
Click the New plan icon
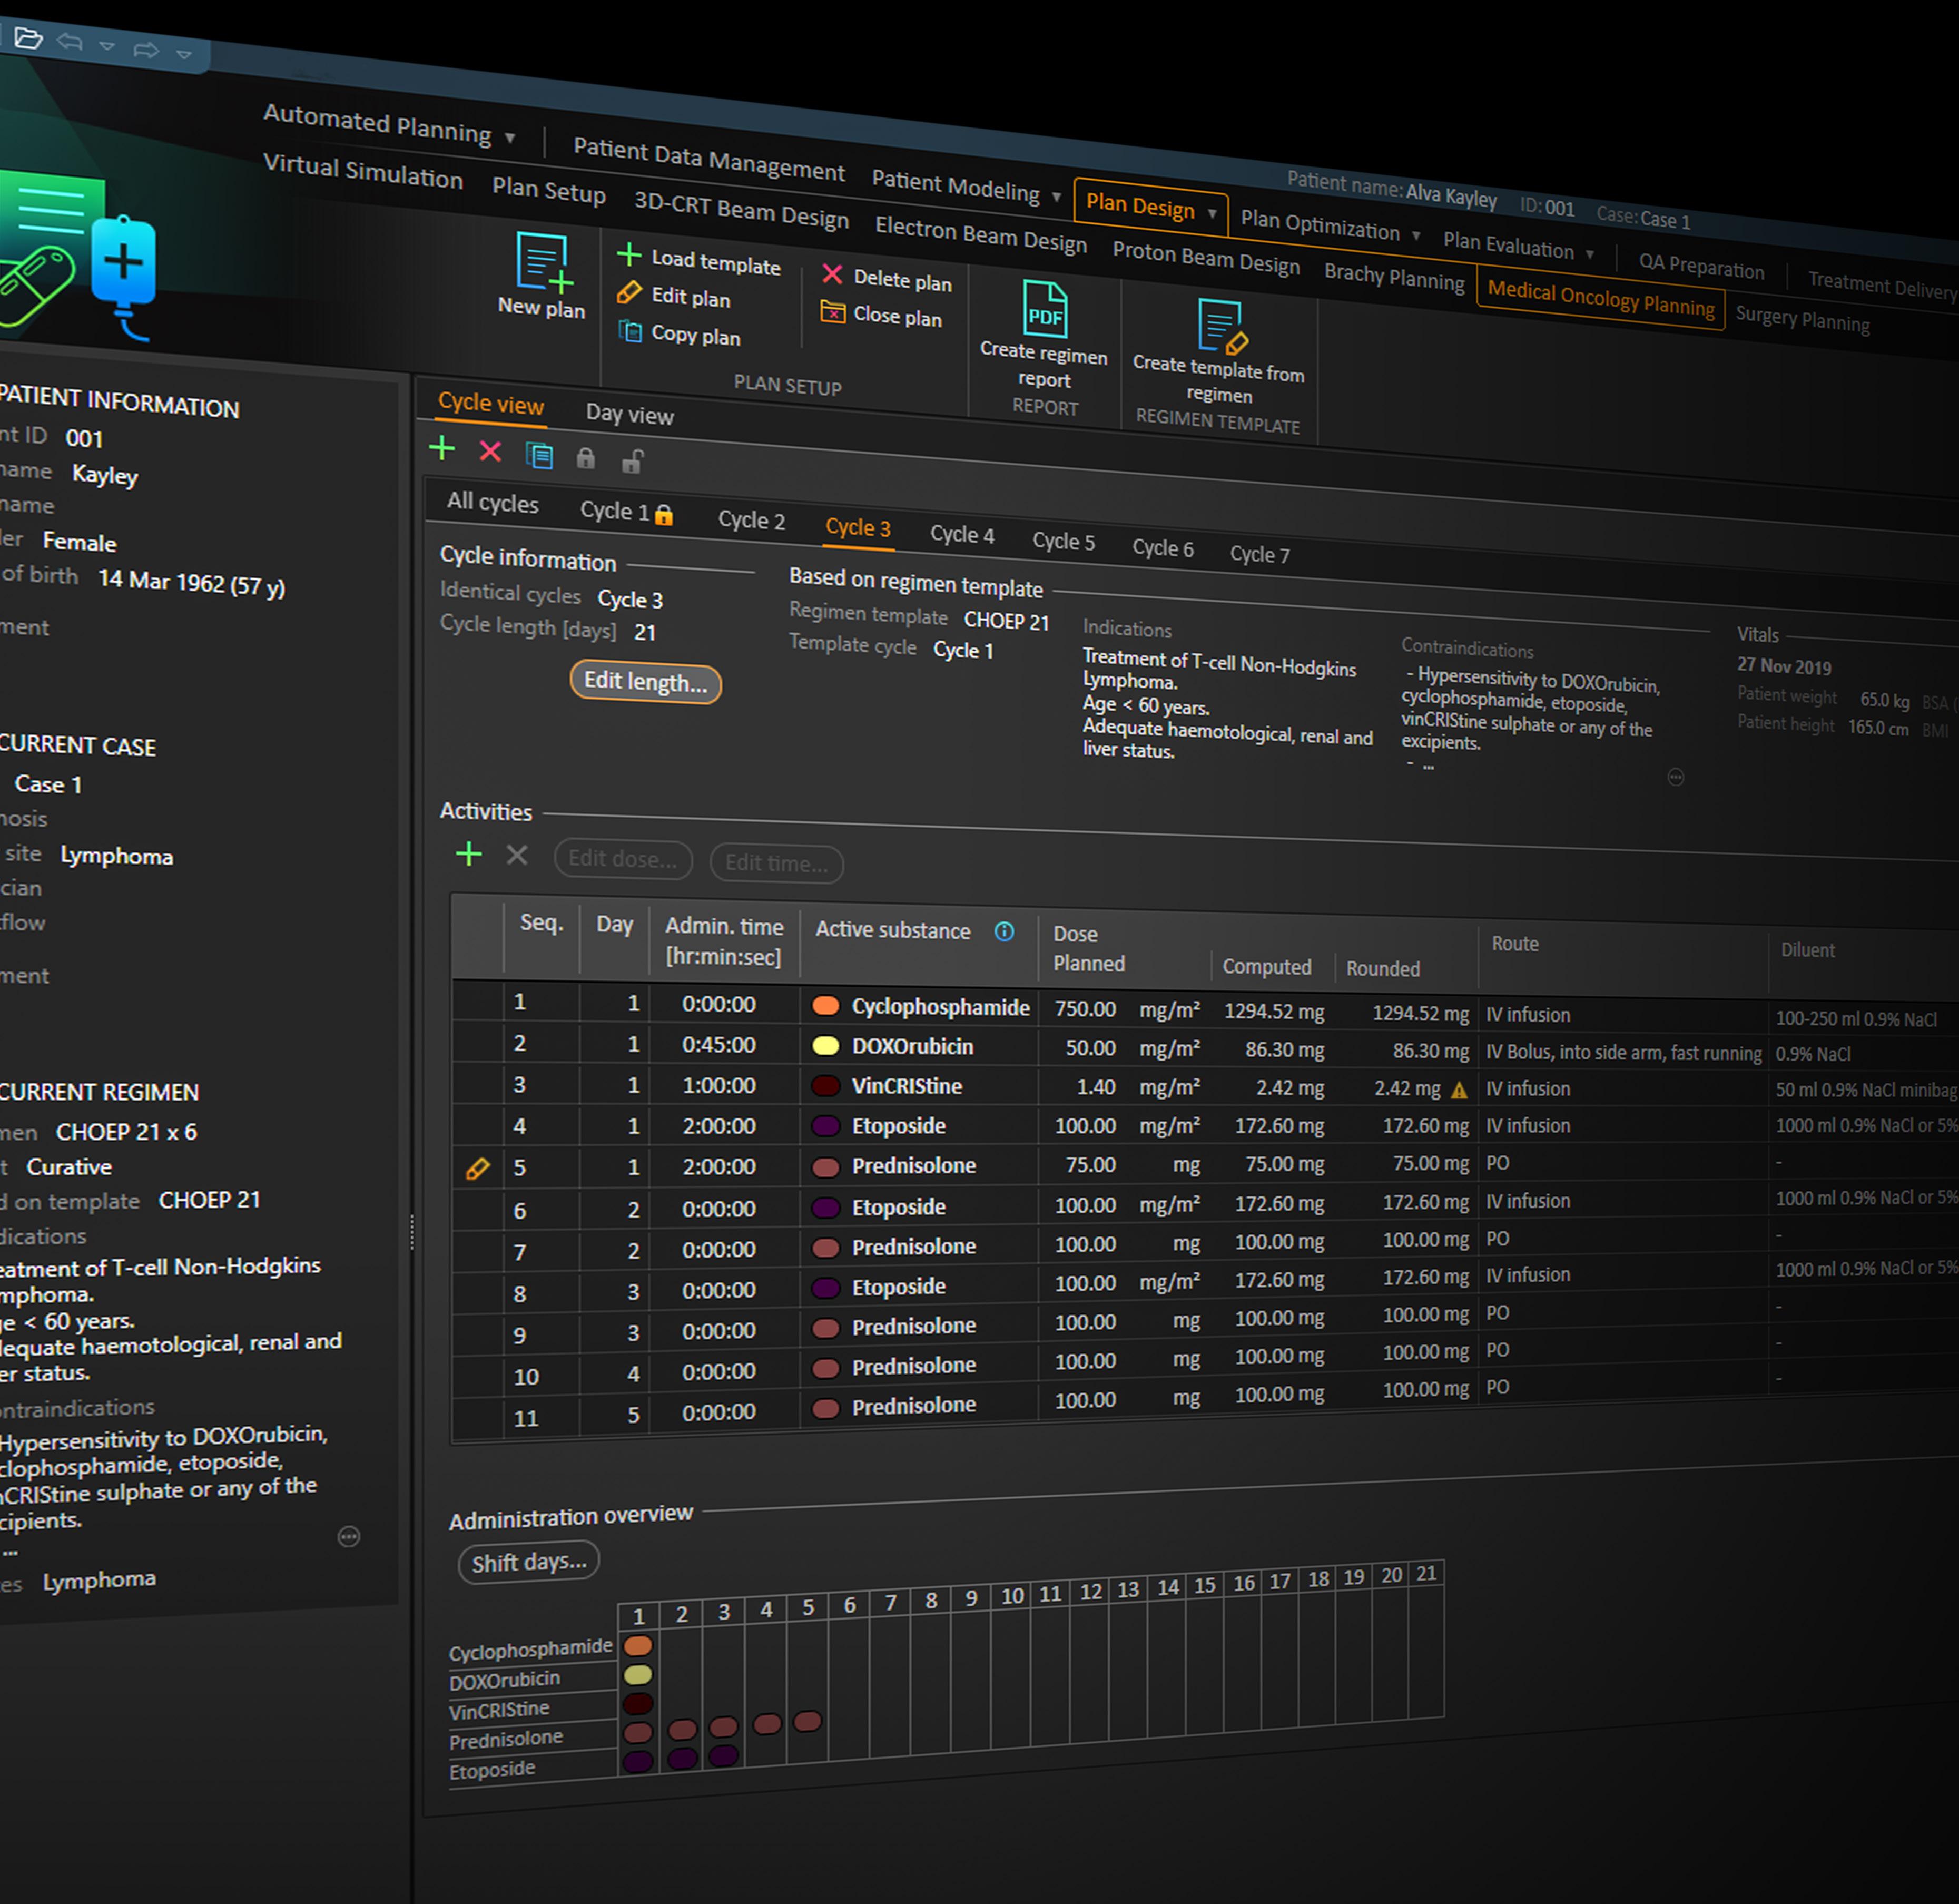tap(543, 262)
